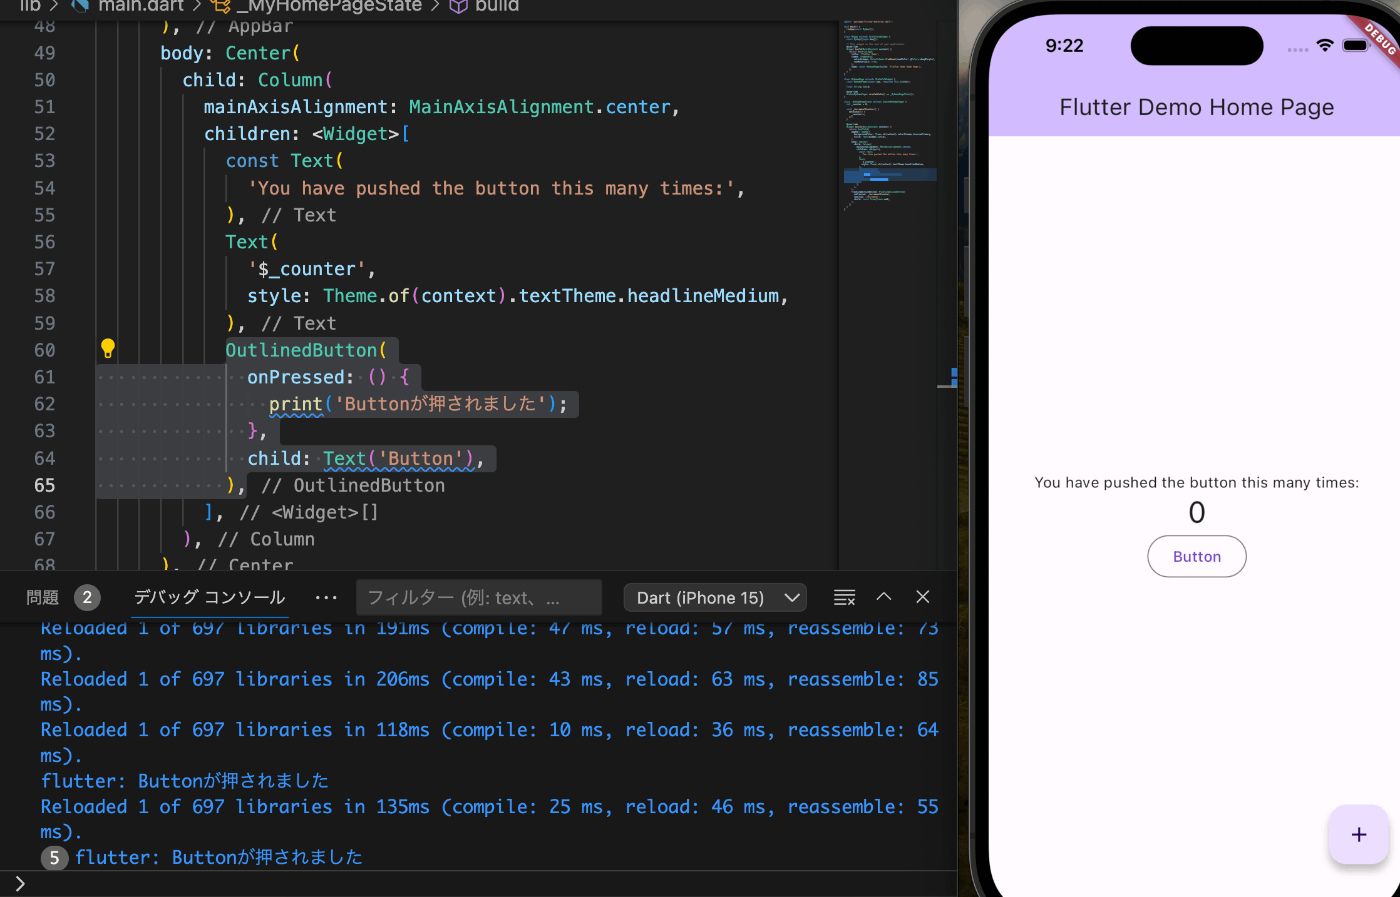Click Text('Button') on line 64
Image resolution: width=1400 pixels, height=897 pixels.
point(398,458)
